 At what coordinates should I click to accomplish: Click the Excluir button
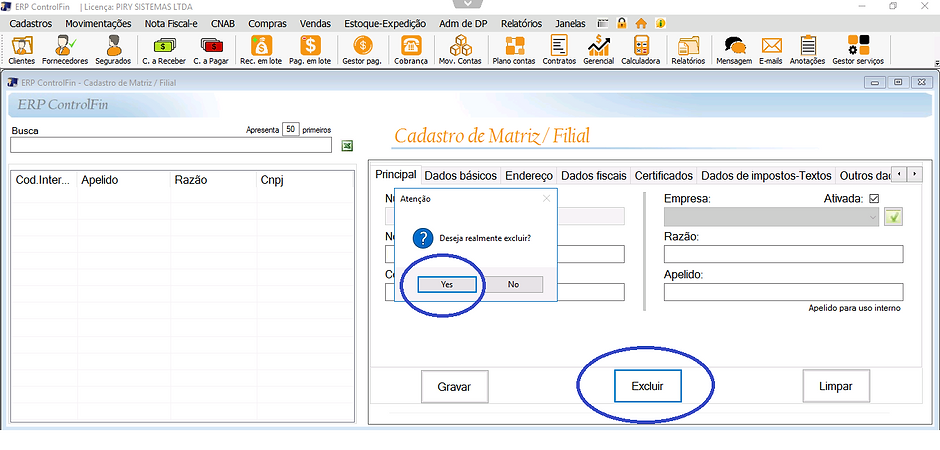[647, 386]
